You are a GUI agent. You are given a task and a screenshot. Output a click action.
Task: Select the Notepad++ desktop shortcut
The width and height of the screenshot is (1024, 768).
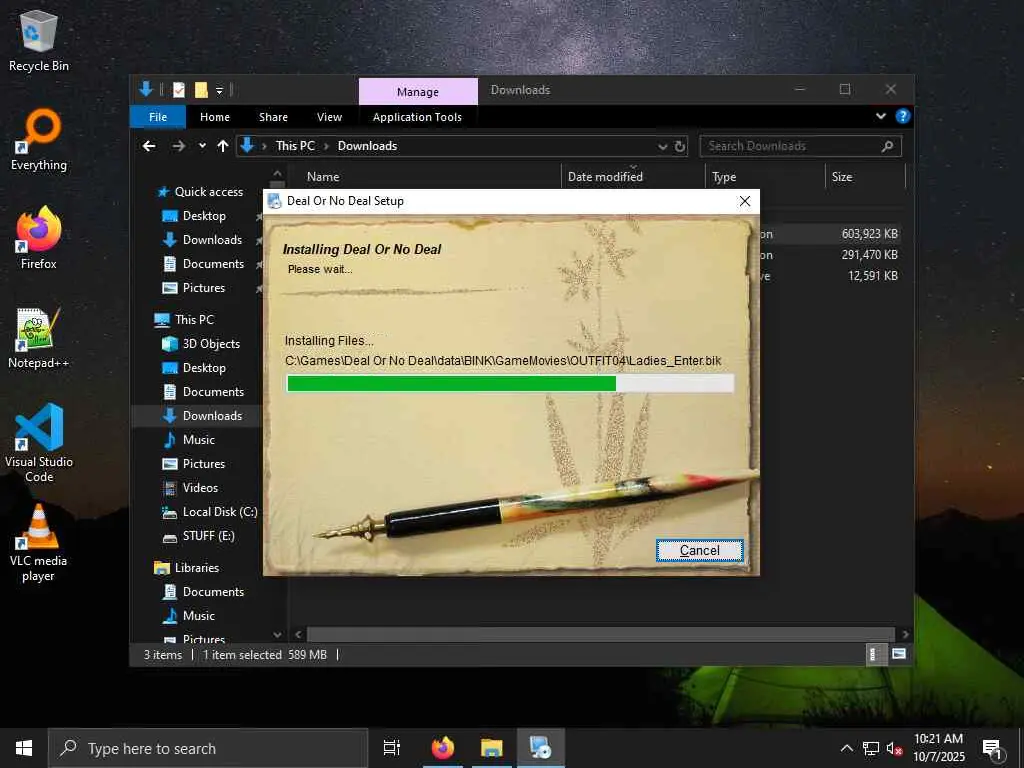(39, 338)
